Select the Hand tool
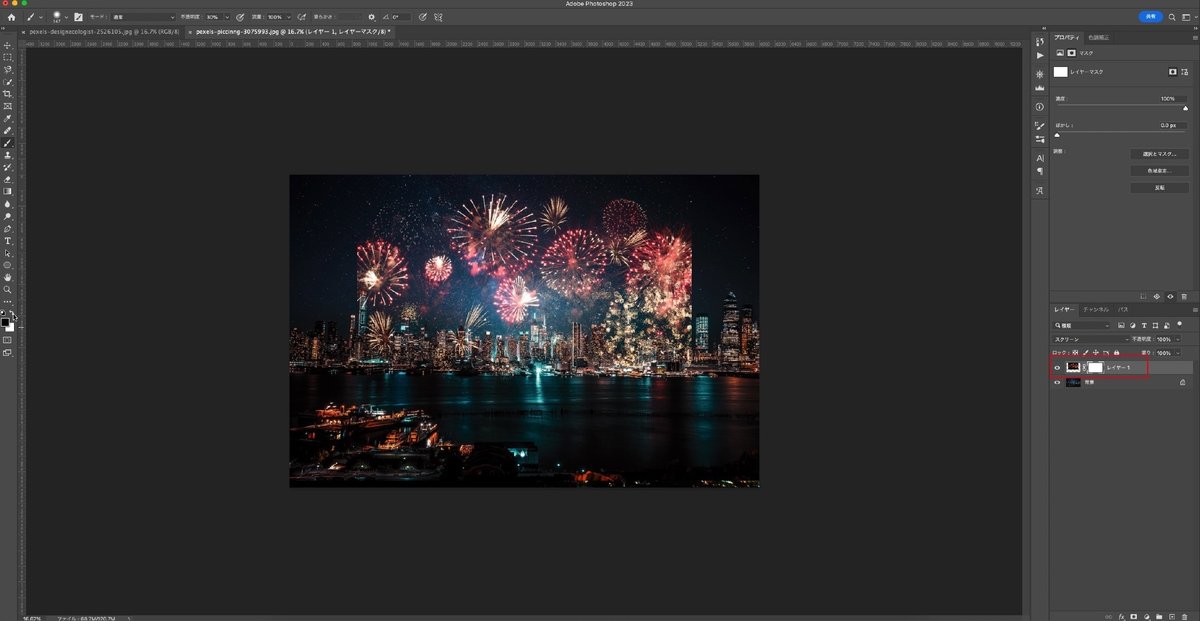 (x=8, y=277)
